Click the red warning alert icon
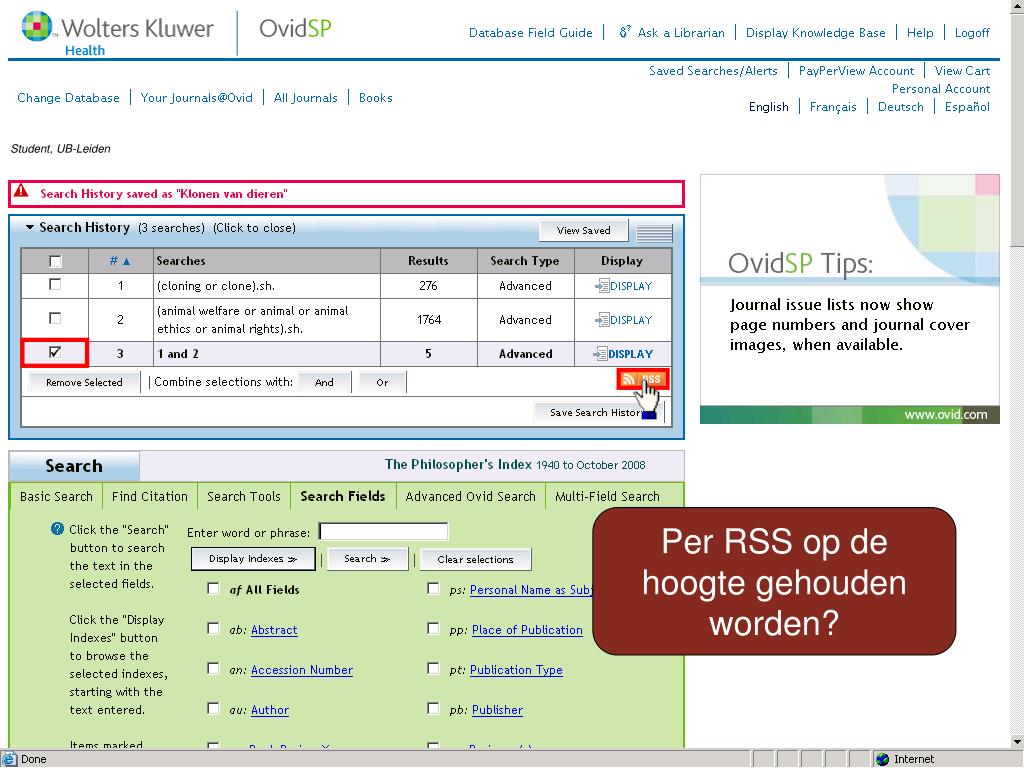This screenshot has width=1024, height=768. (21, 191)
